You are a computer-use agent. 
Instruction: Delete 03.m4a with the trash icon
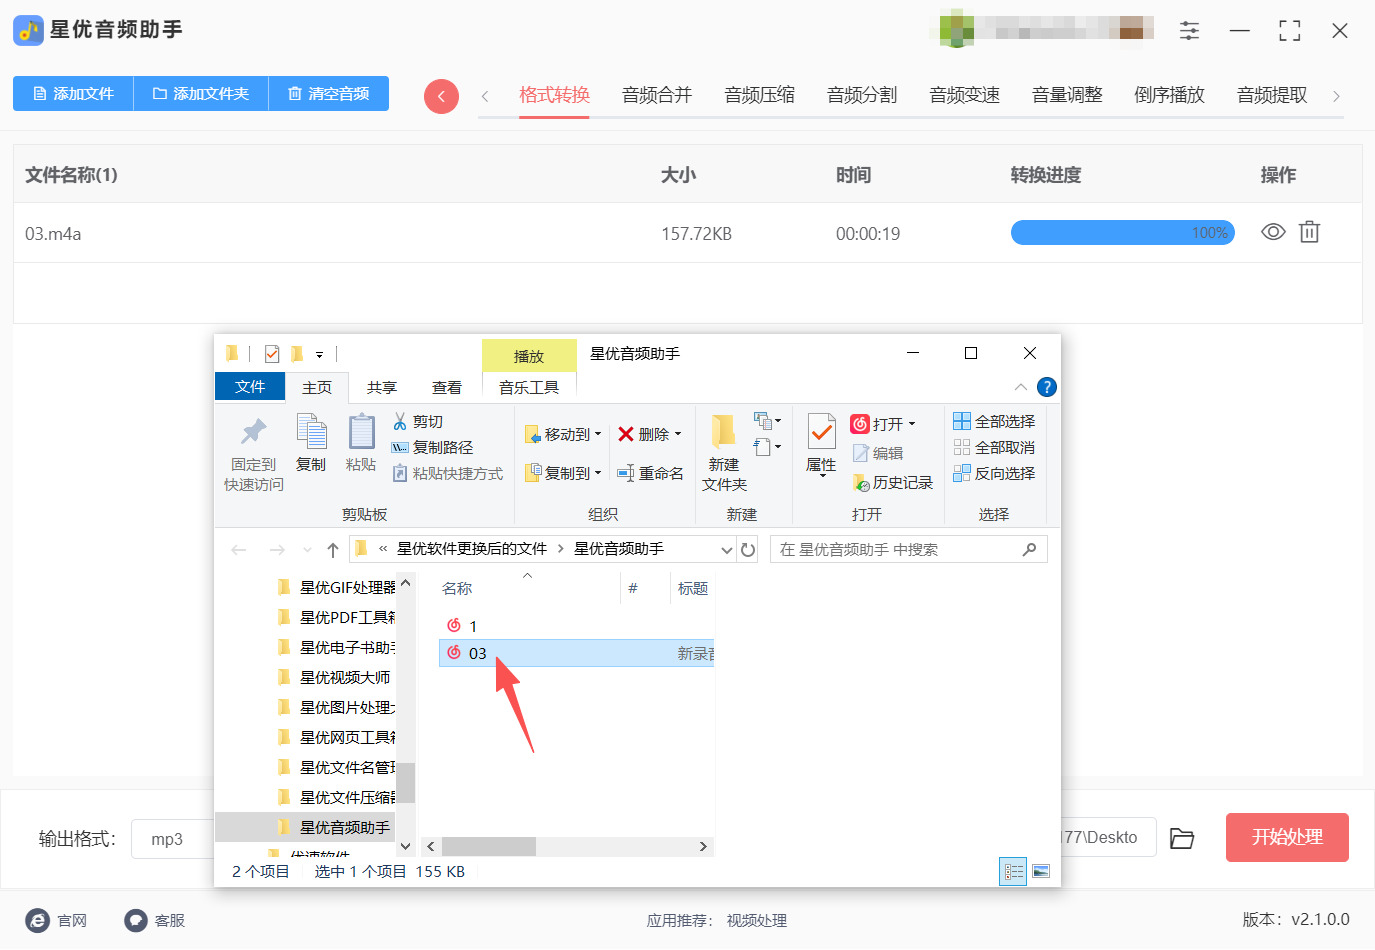click(1309, 232)
